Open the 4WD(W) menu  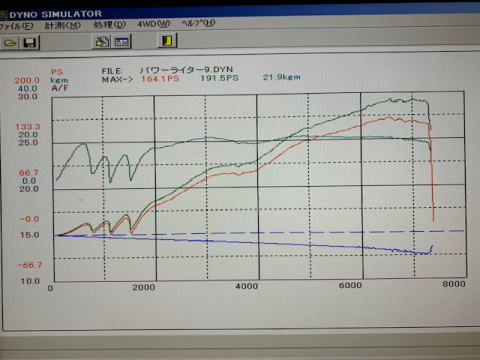pyautogui.click(x=154, y=24)
